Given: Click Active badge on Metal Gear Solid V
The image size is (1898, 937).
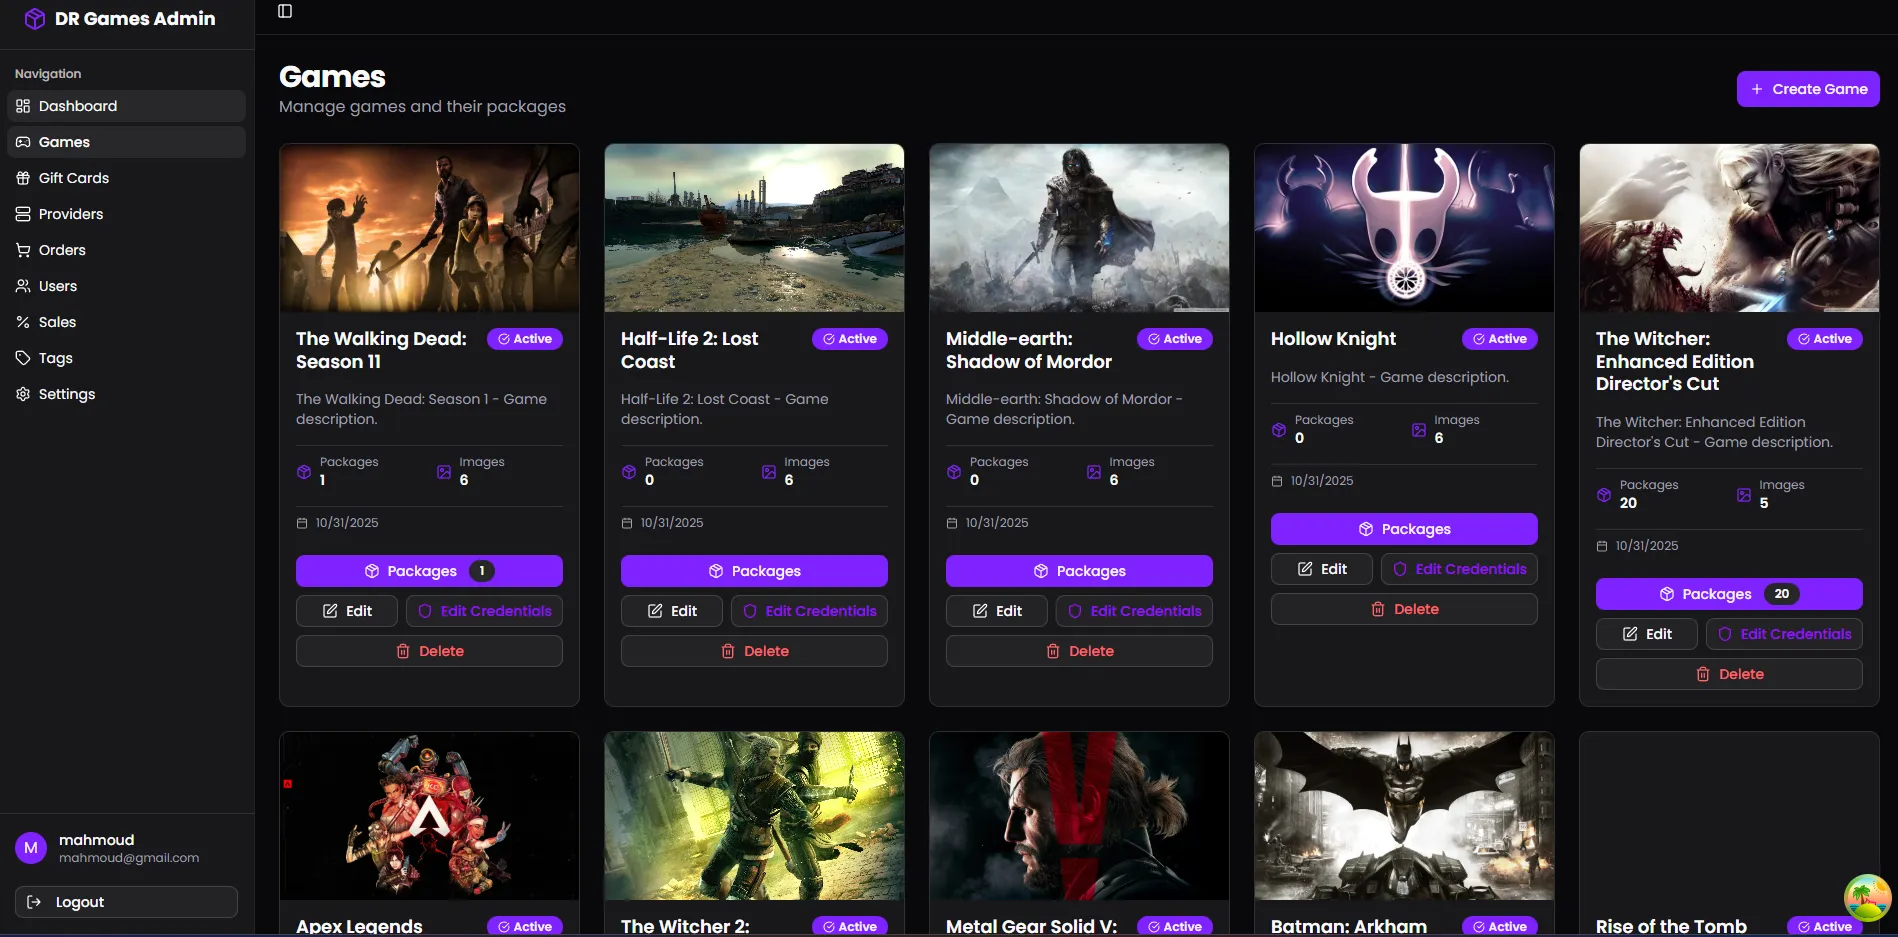Looking at the screenshot, I should pyautogui.click(x=1175, y=926).
